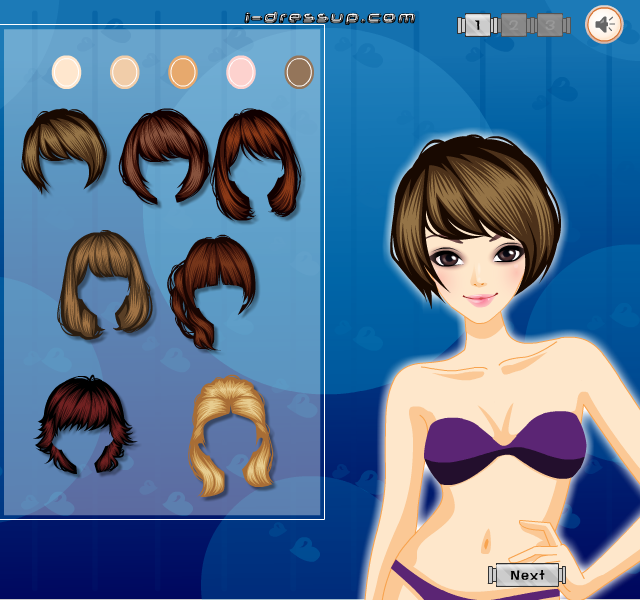Viewport: 640px width, 600px height.
Task: Choose the light beige skin tone swatch
Action: [x=124, y=72]
